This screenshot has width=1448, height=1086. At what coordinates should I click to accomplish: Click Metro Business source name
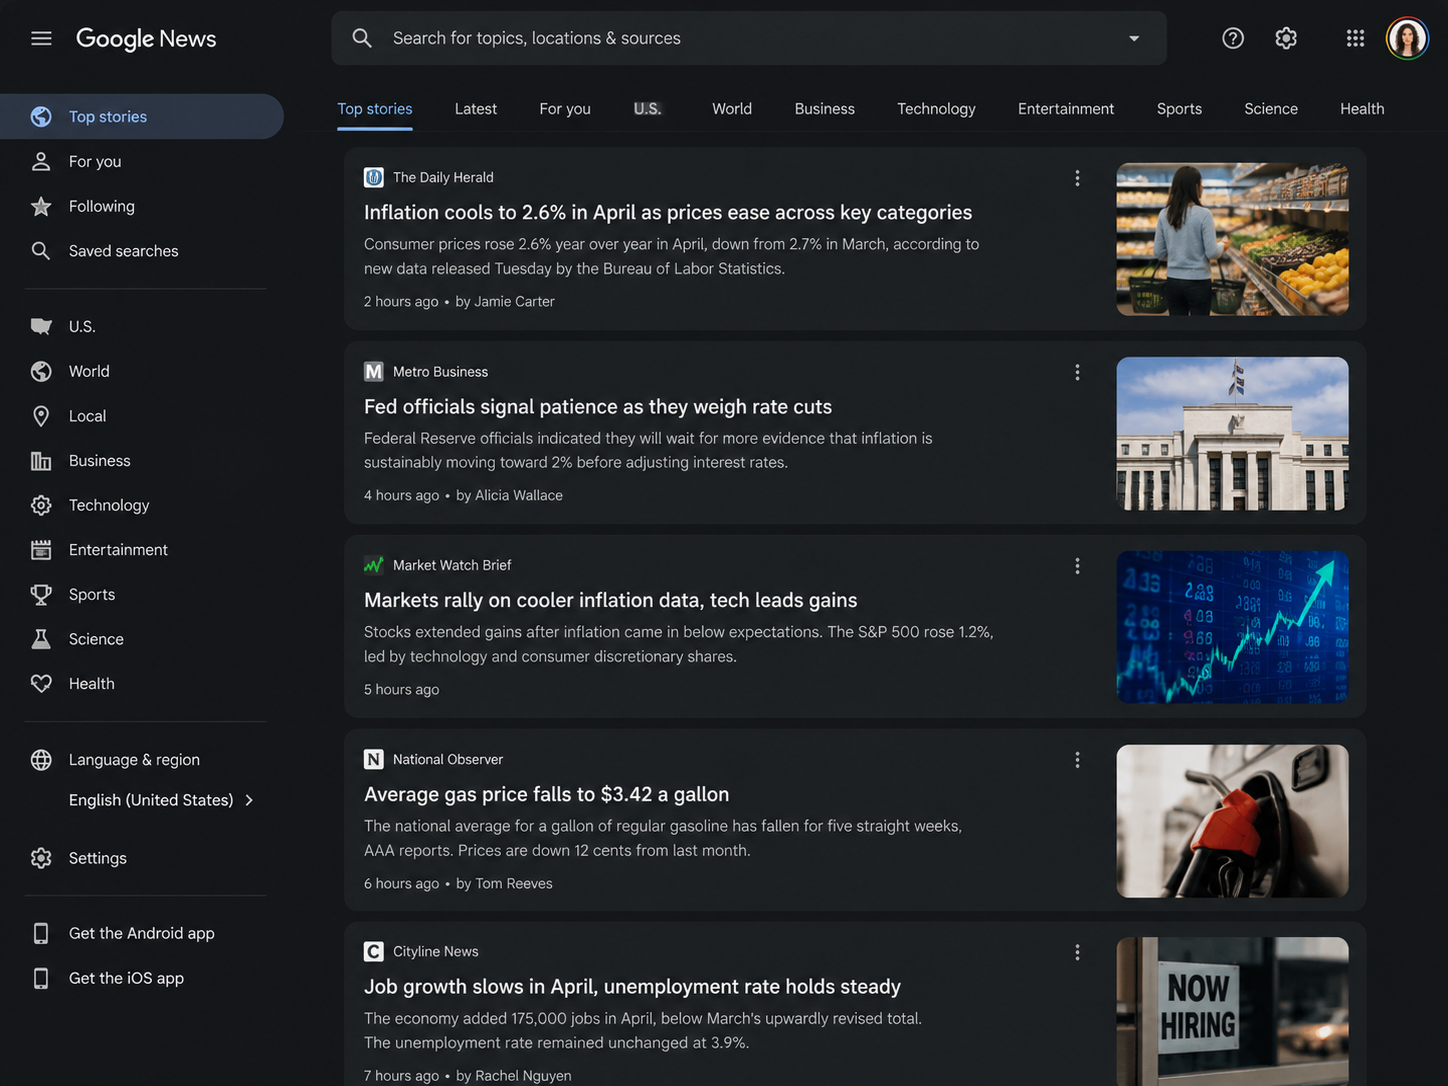pos(440,372)
